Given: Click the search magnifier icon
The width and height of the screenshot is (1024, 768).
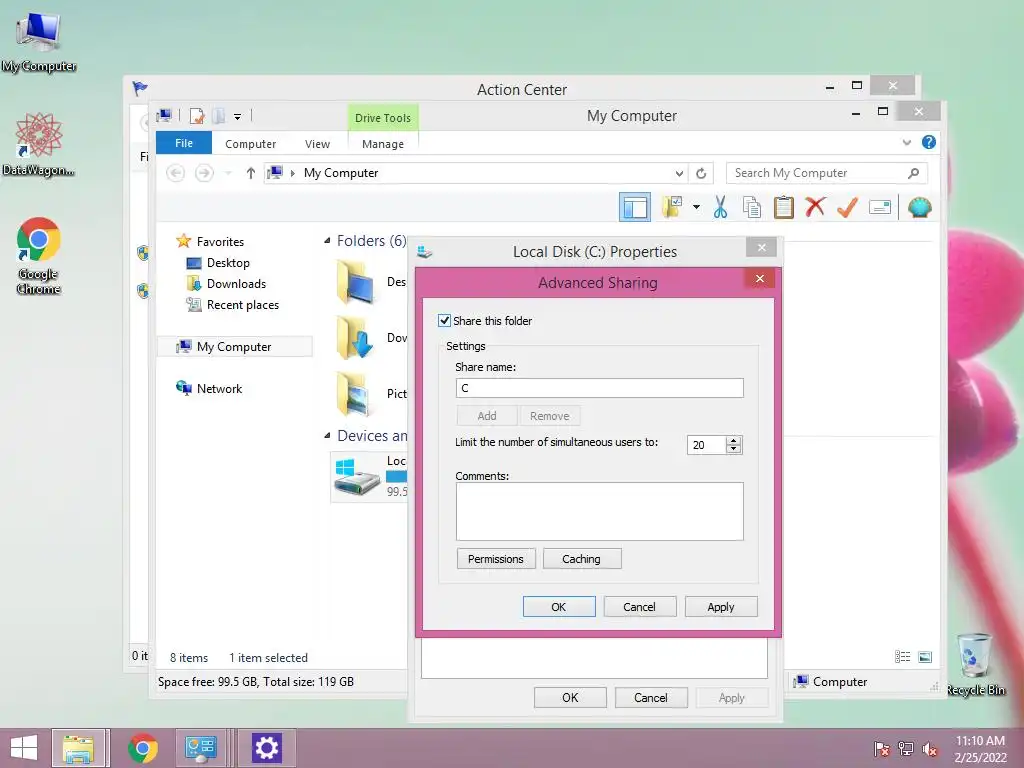Looking at the screenshot, I should click(x=913, y=173).
